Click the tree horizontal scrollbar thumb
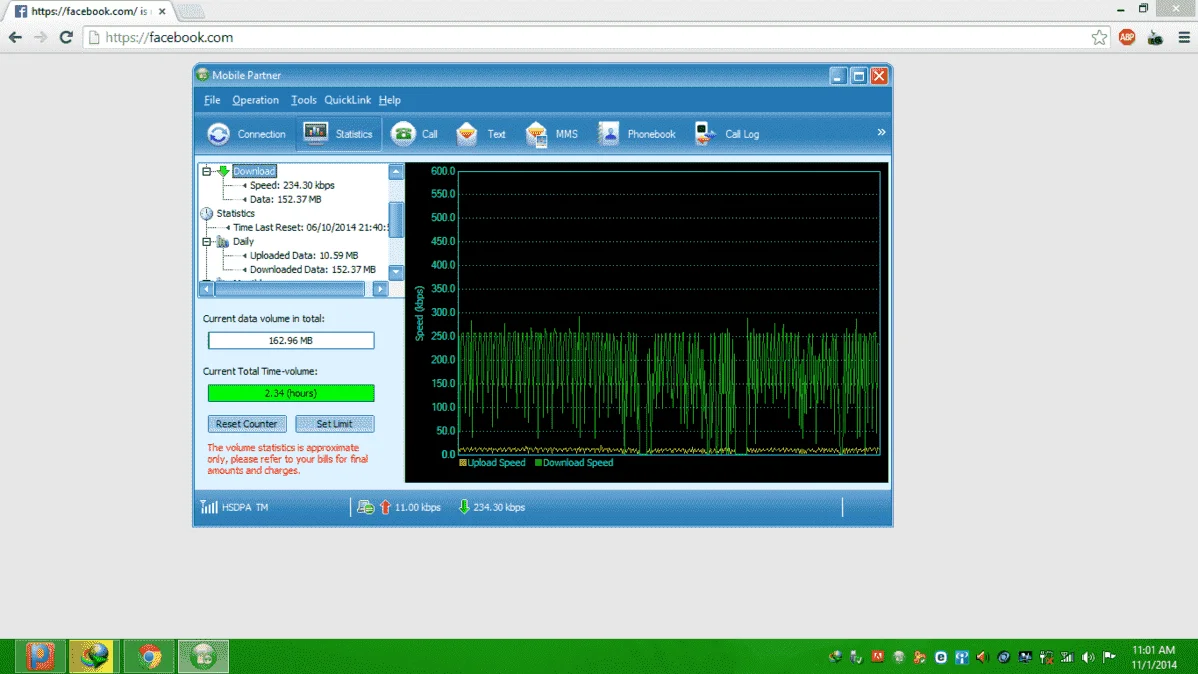This screenshot has width=1198, height=674. point(289,289)
